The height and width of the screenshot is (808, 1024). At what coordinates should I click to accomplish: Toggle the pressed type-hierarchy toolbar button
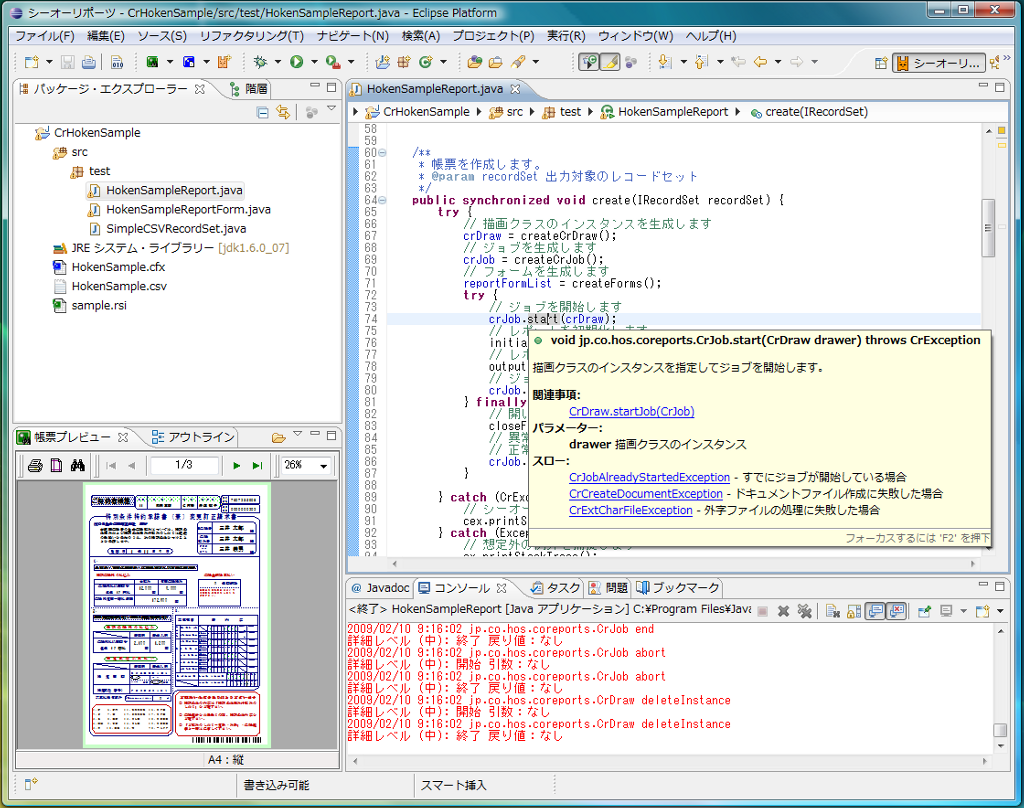[588, 62]
